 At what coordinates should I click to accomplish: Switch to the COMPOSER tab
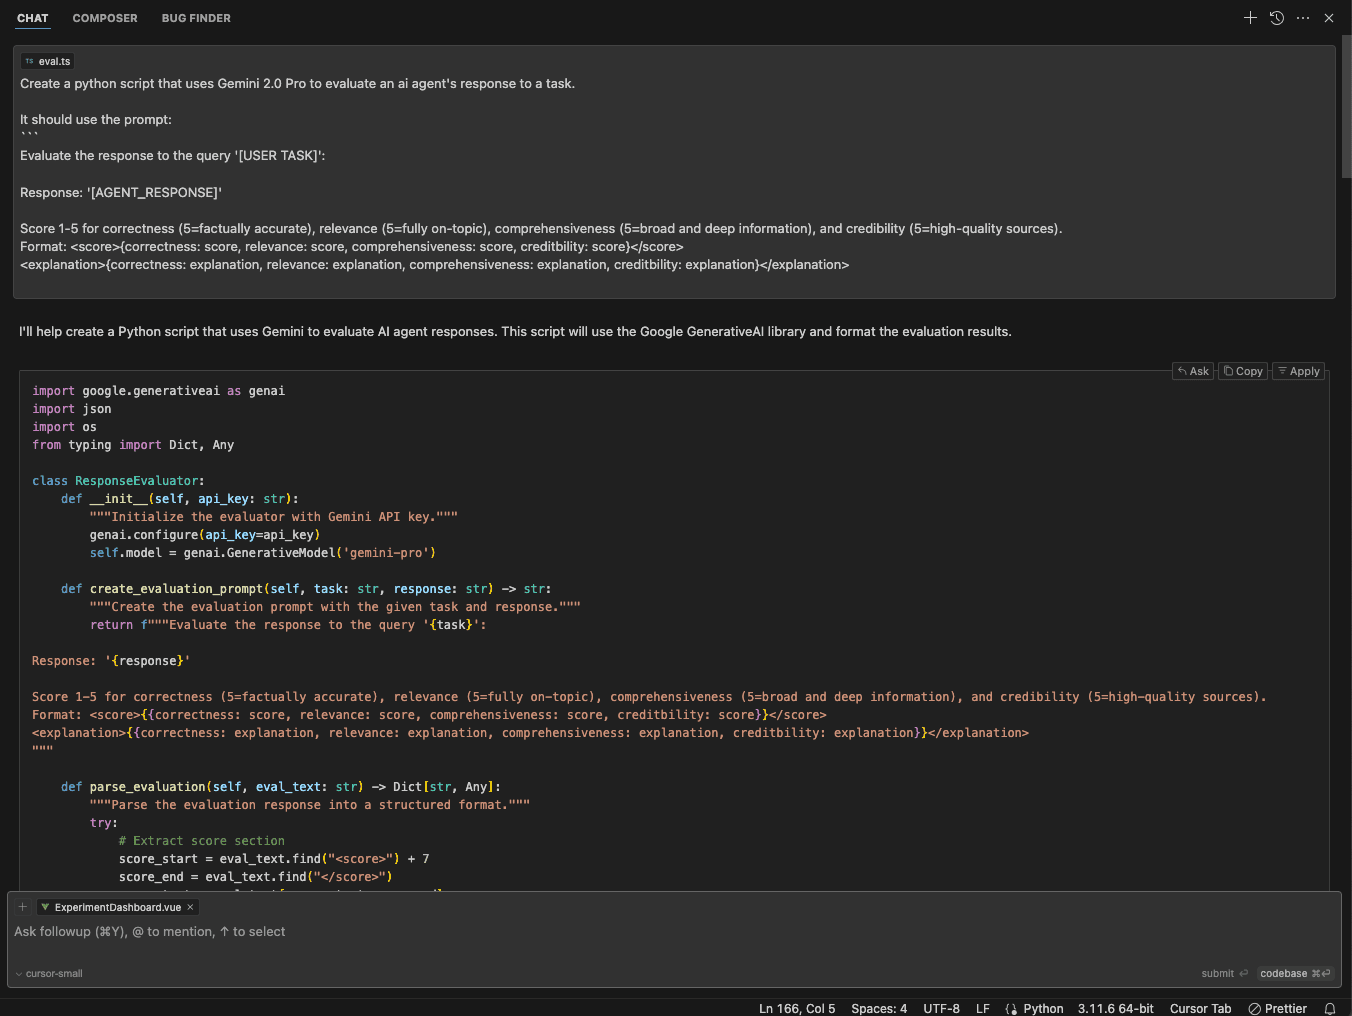105,18
